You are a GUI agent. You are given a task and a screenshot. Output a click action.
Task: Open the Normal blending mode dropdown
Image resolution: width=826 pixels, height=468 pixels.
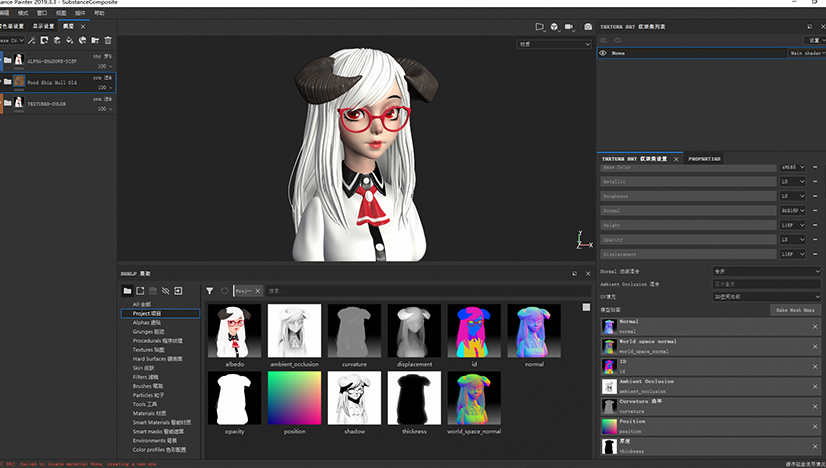[x=766, y=271]
